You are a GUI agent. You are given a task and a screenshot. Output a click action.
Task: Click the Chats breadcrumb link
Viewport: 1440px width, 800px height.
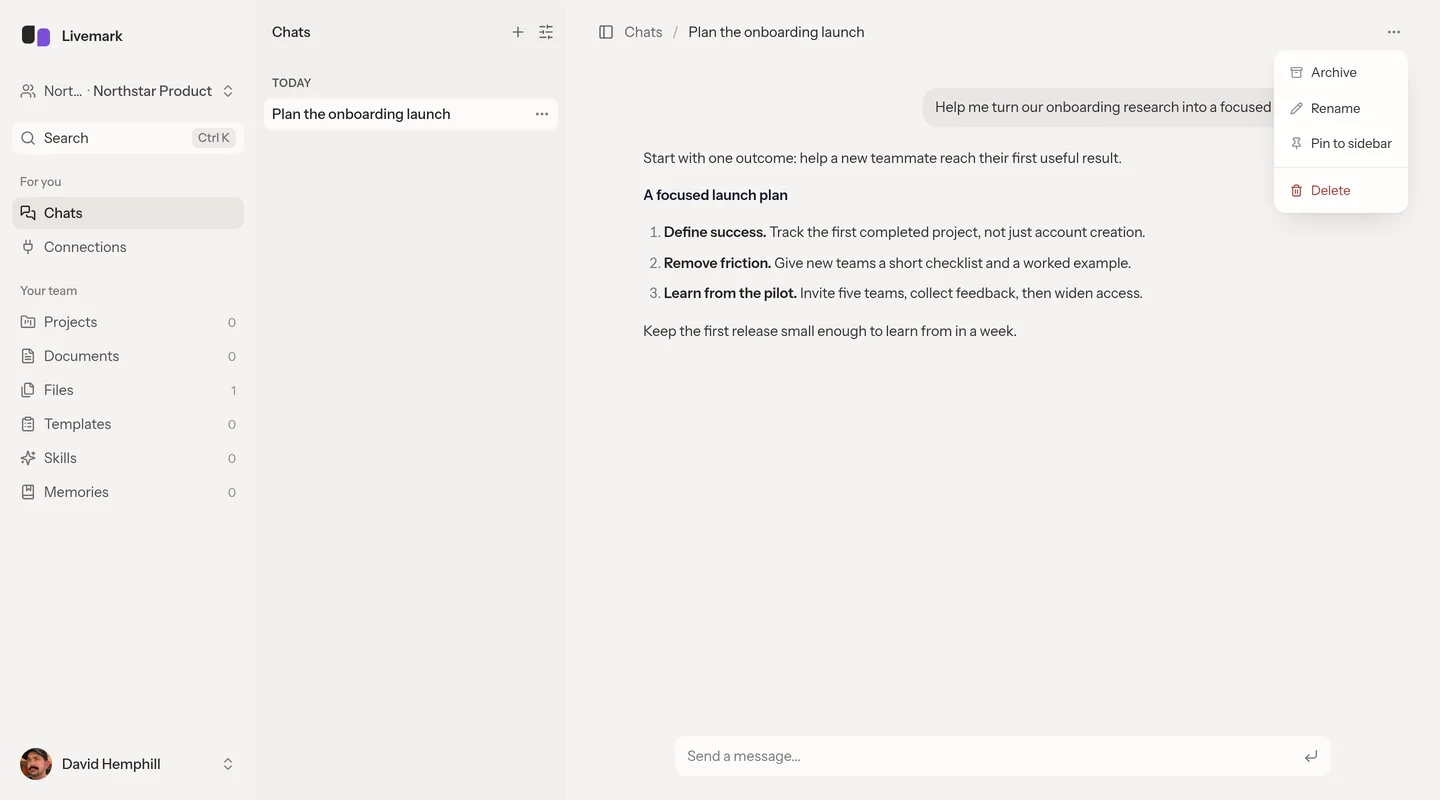pyautogui.click(x=643, y=32)
